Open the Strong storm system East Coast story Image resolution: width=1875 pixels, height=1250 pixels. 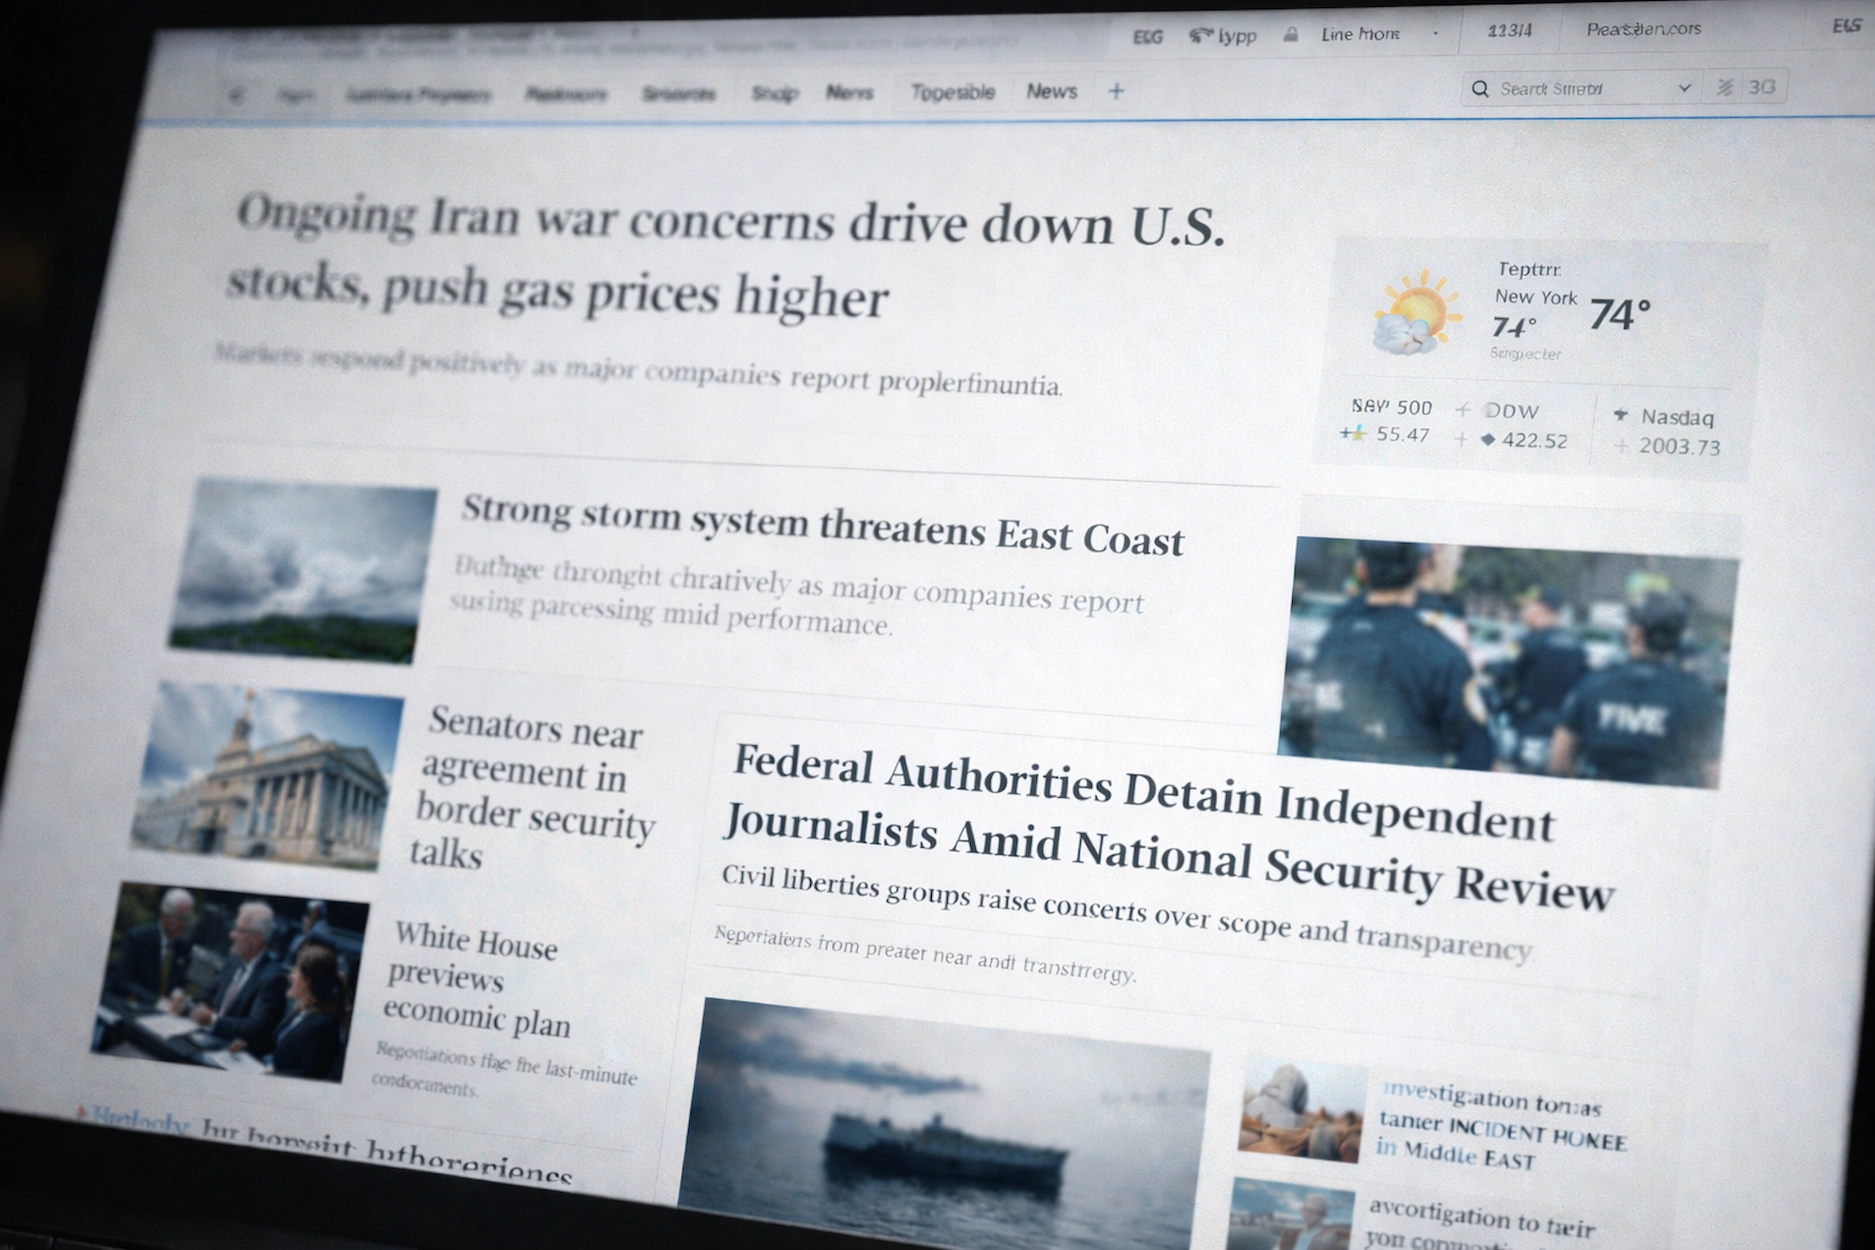click(822, 527)
